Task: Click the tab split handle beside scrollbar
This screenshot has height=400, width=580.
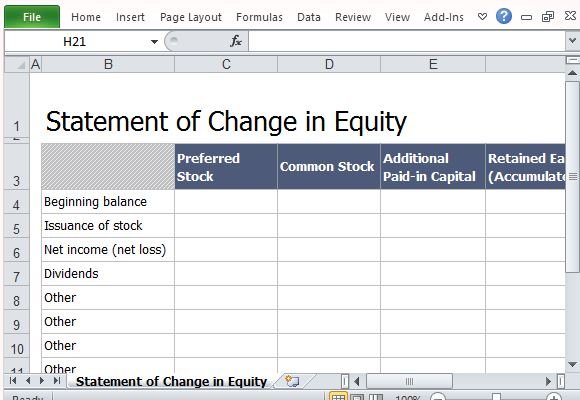Action: (x=344, y=381)
